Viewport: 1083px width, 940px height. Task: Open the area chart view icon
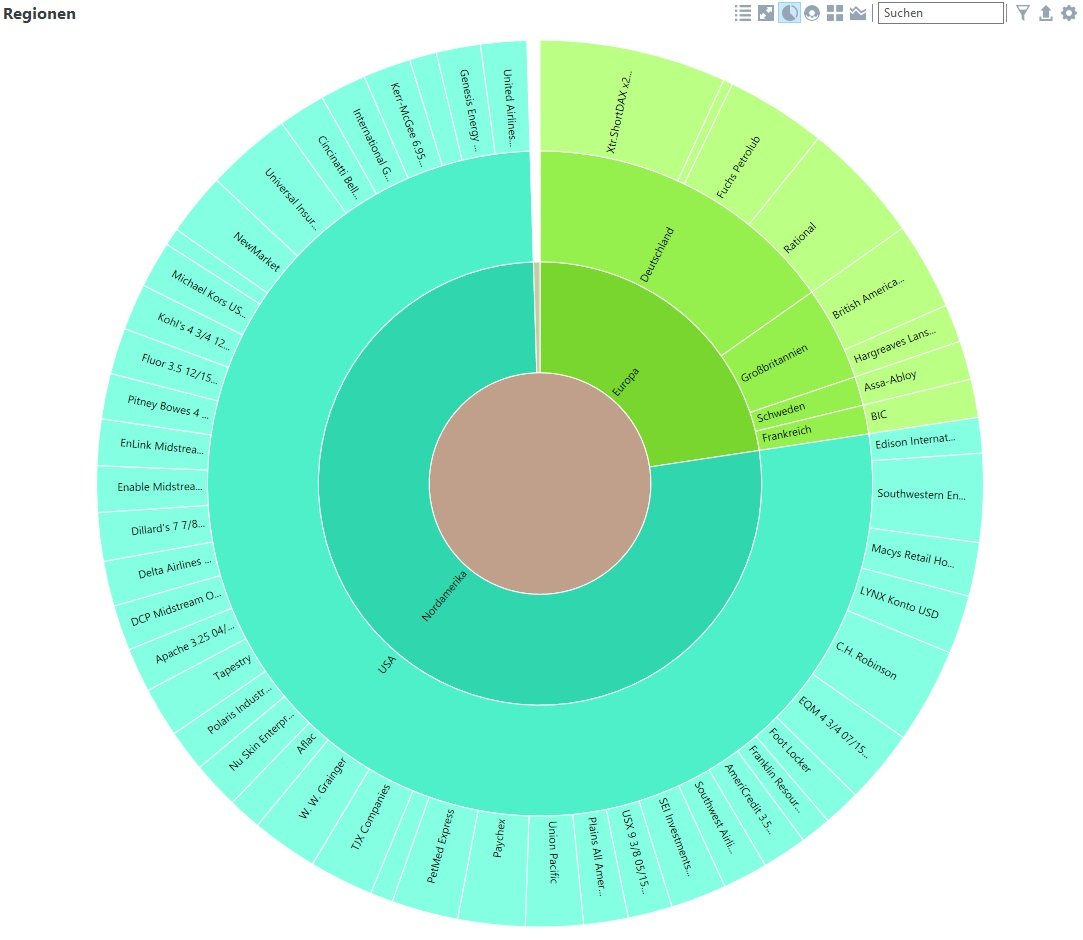pyautogui.click(x=858, y=13)
